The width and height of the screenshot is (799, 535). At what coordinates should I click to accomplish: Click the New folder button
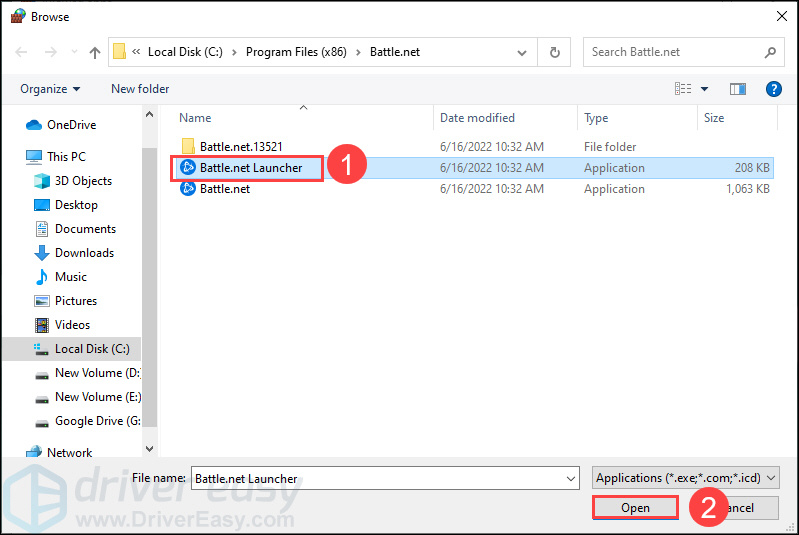tap(140, 89)
